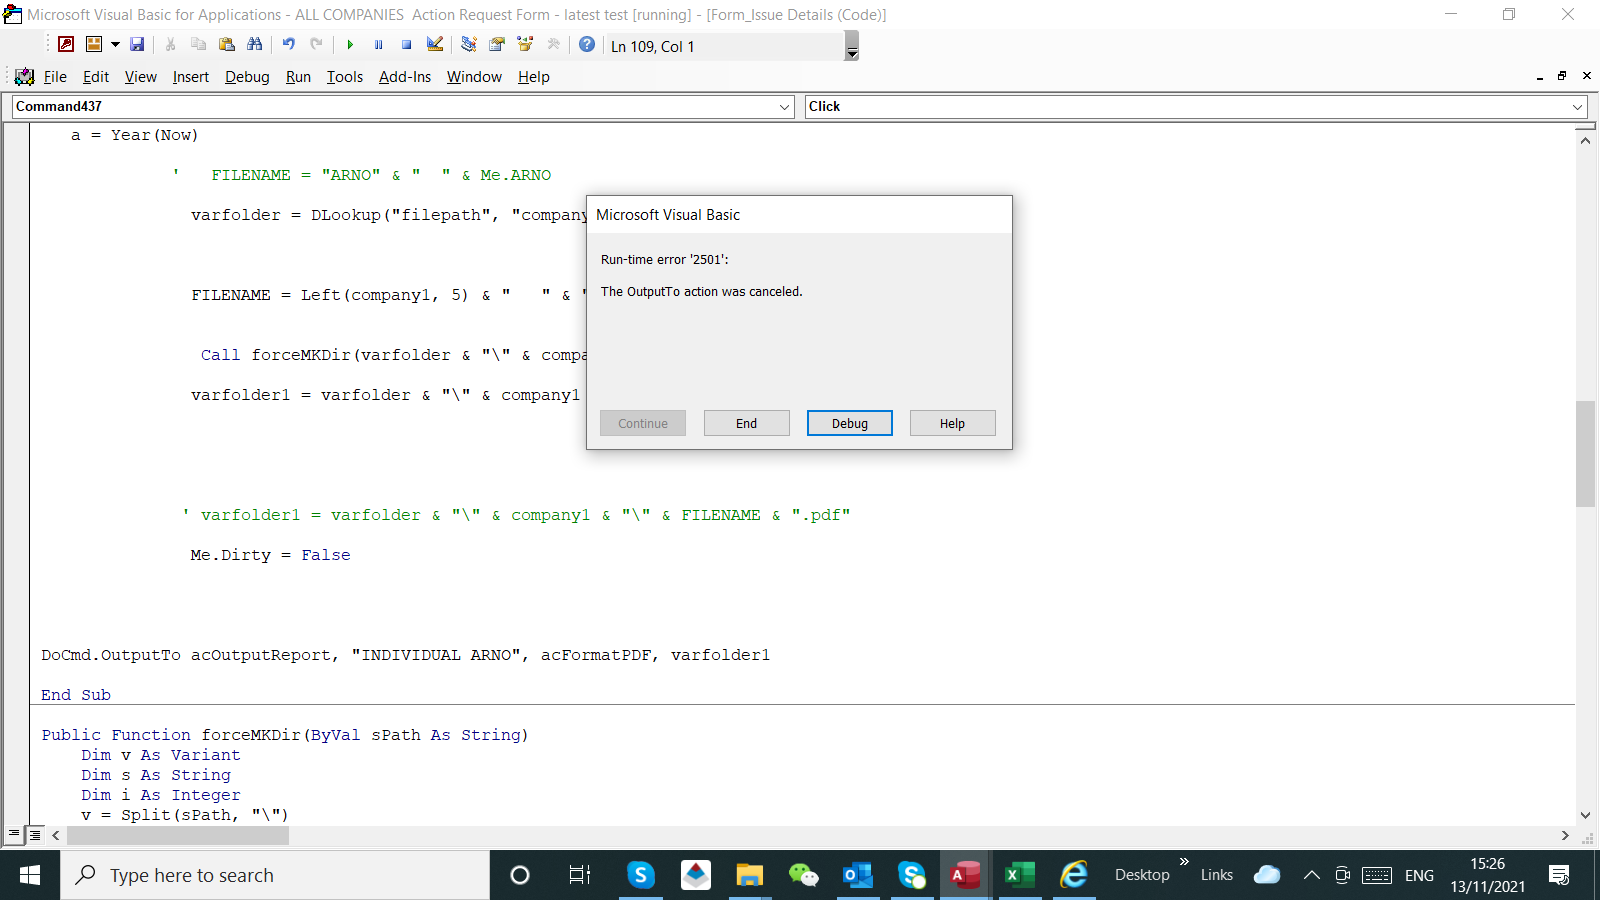
Task: Open WeChat from taskbar
Action: (804, 875)
